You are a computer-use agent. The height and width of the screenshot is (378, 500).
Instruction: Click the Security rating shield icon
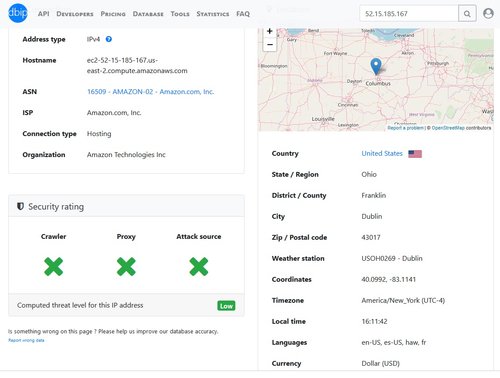pos(20,206)
